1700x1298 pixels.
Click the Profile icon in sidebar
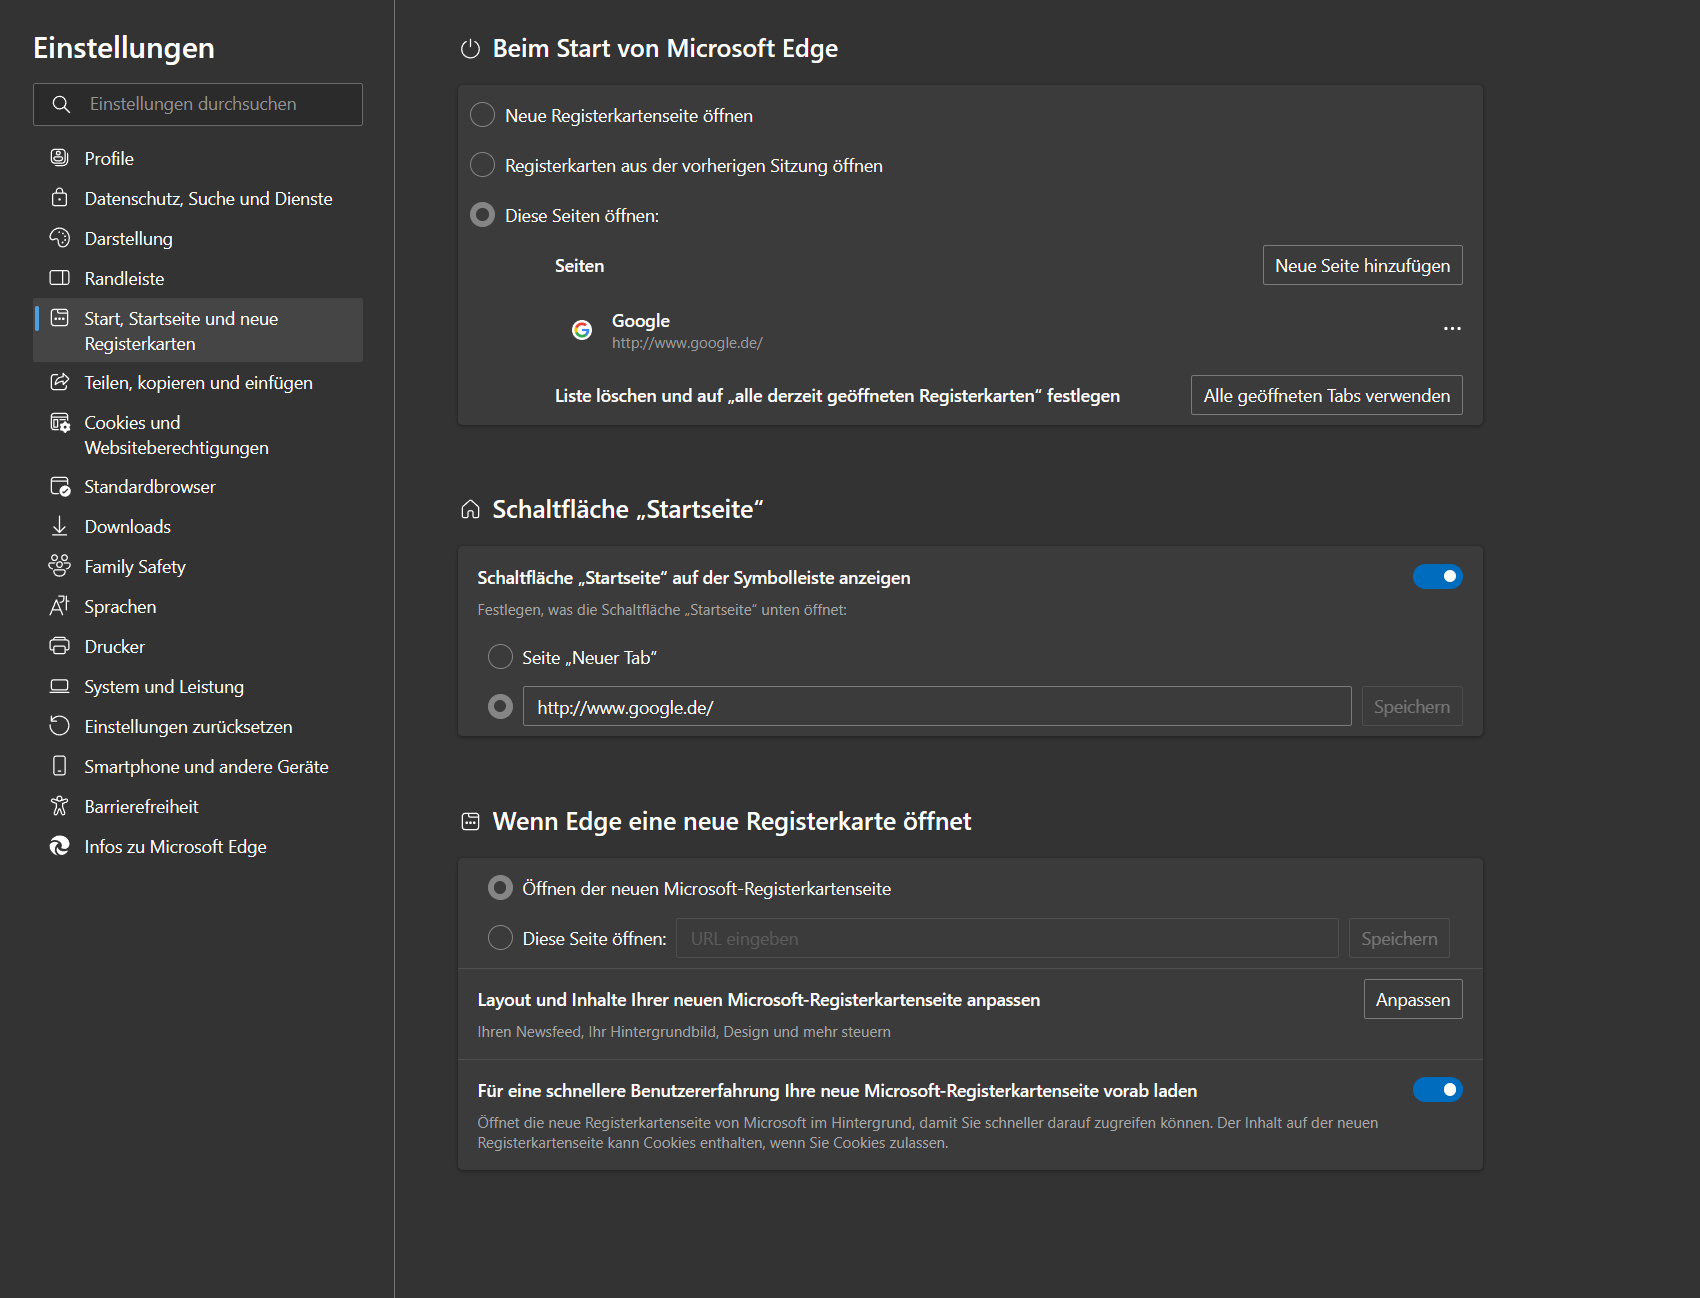(60, 158)
